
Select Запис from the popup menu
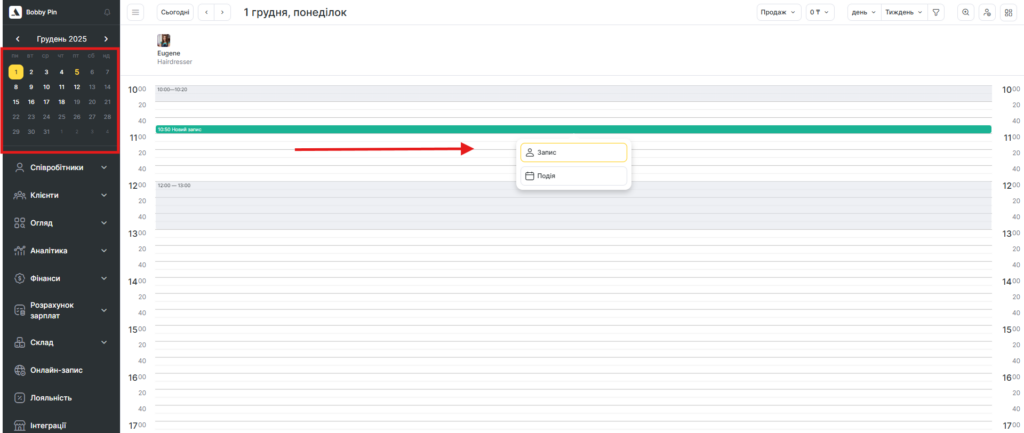click(x=573, y=152)
